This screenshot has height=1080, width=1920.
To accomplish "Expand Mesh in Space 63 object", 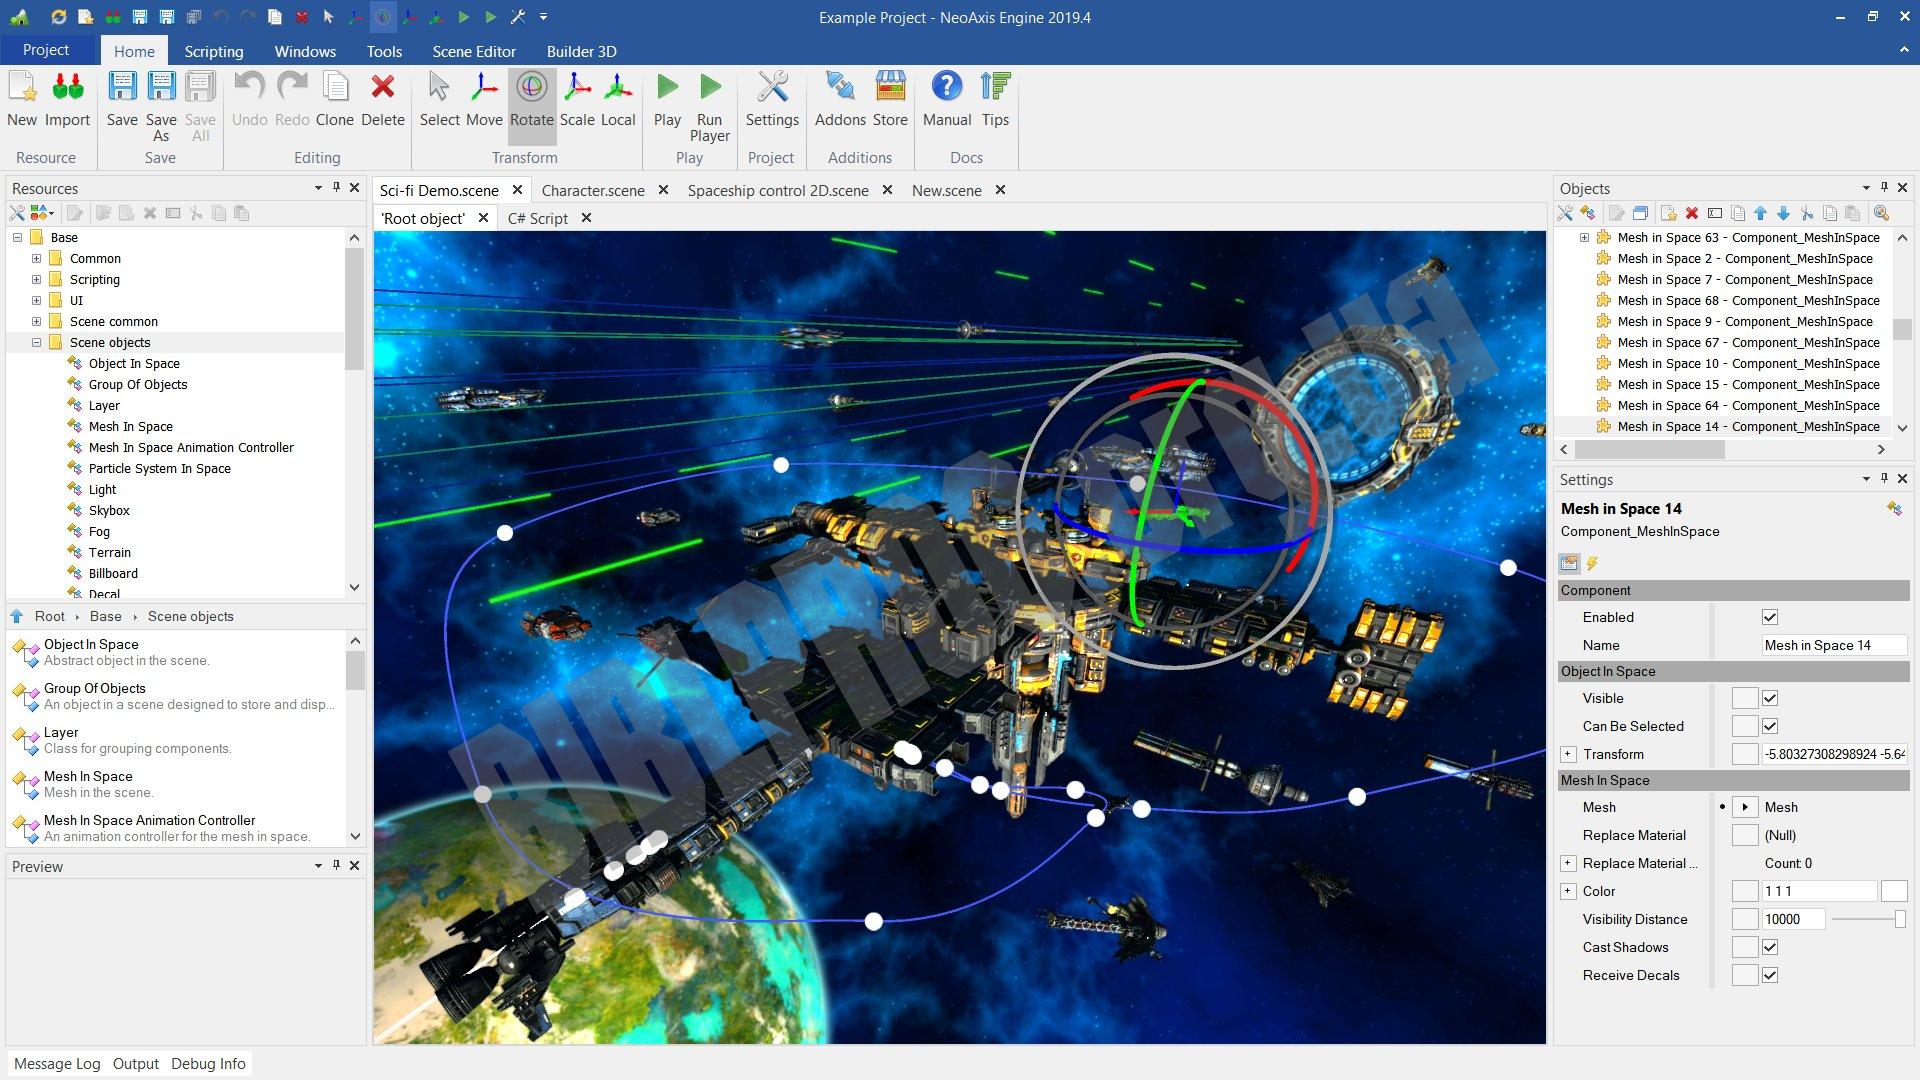I will pyautogui.click(x=1584, y=237).
